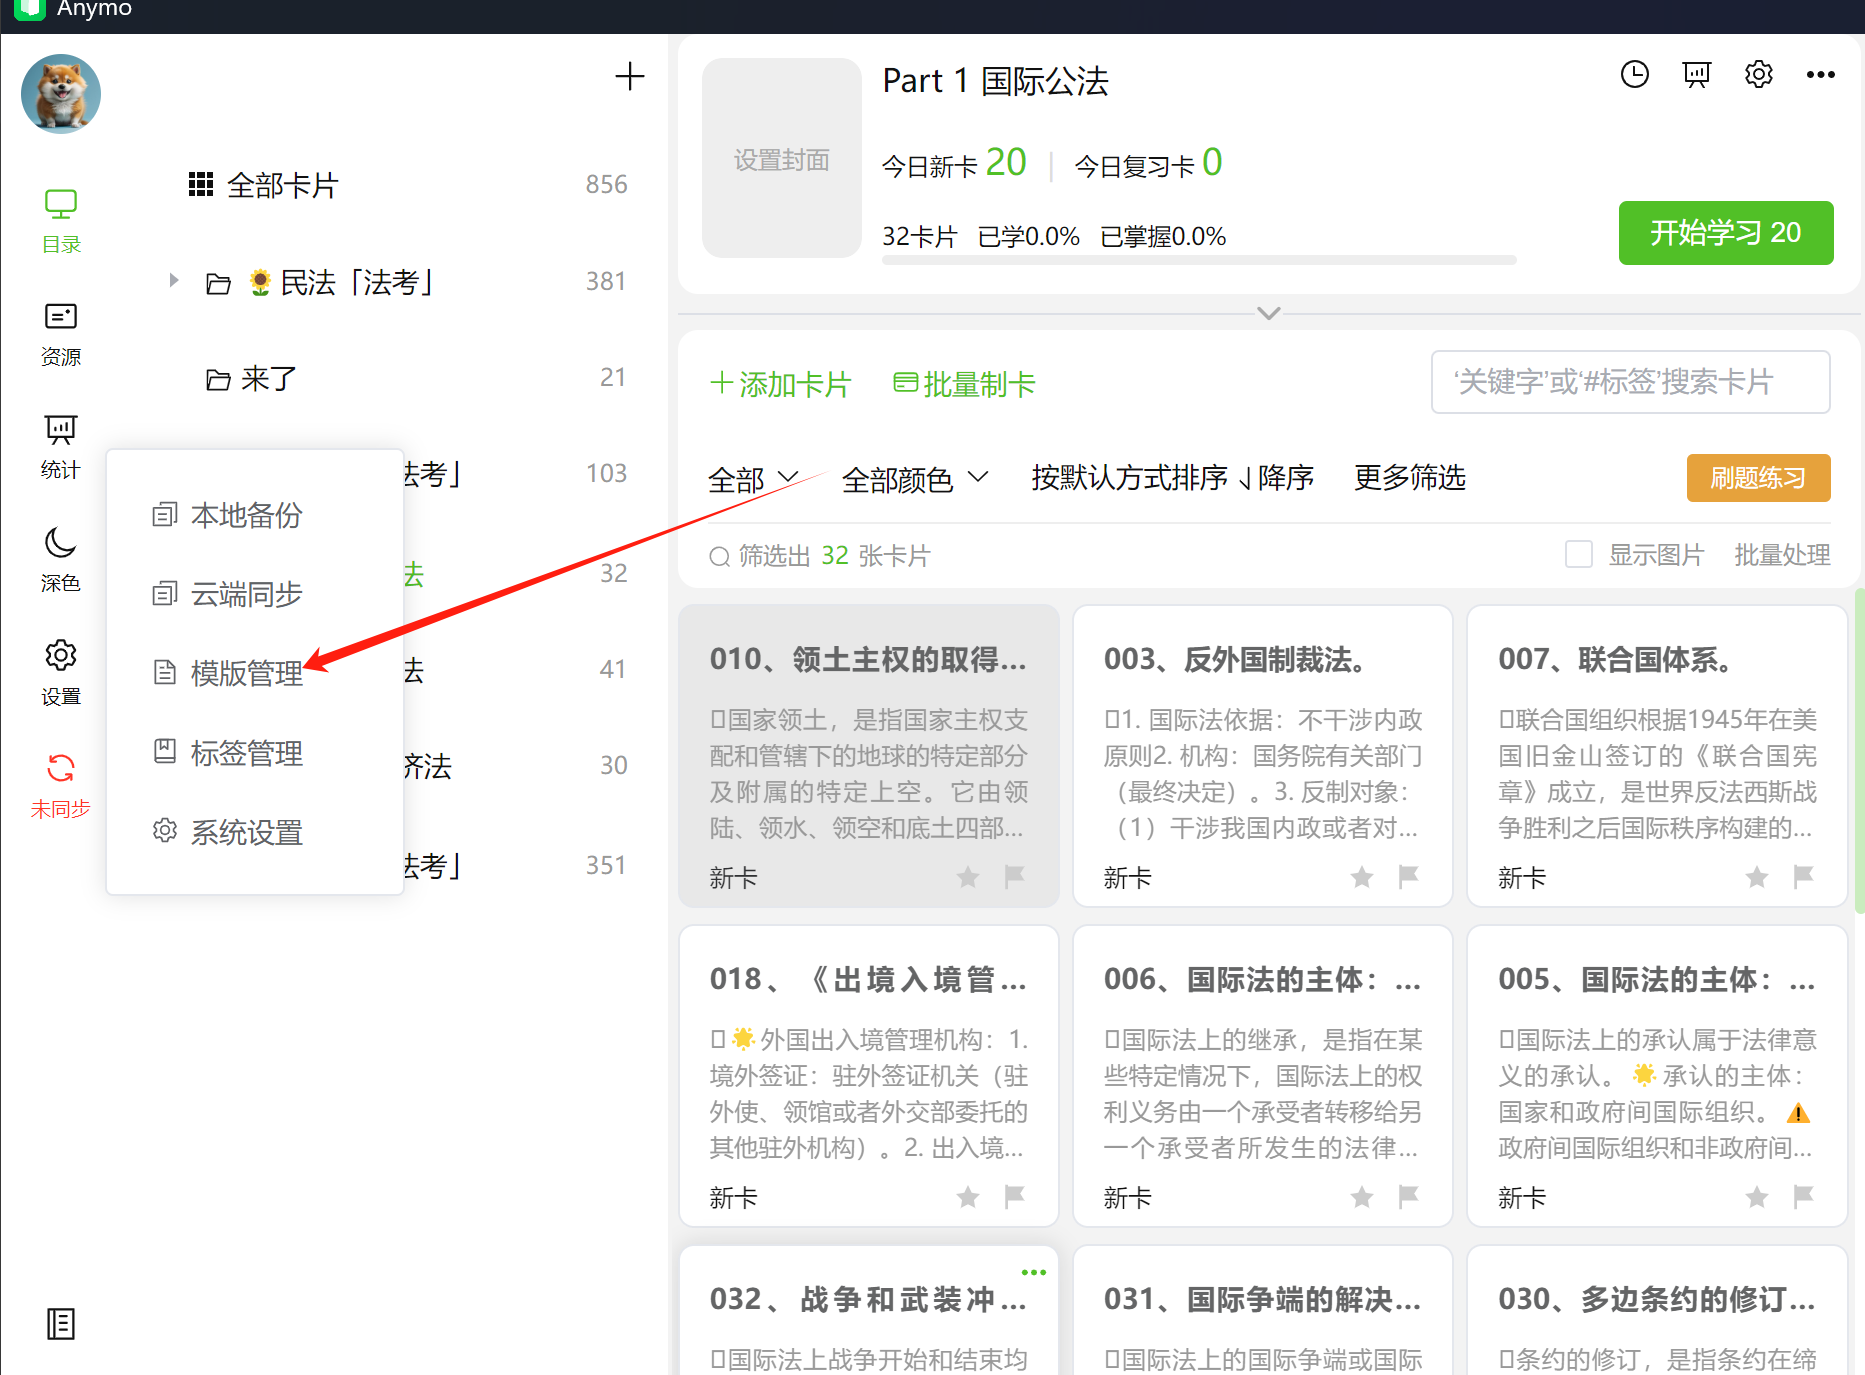Screen dimensions: 1865x1375
Task: Select 云端同步 from settings menu
Action: pyautogui.click(x=227, y=594)
